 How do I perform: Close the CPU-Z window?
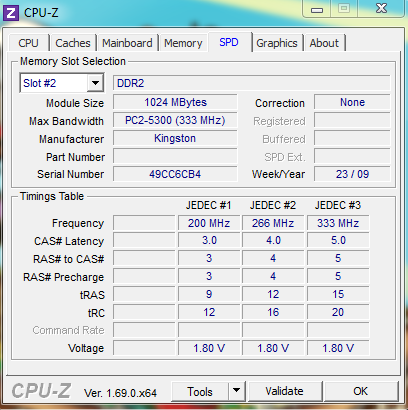click(x=381, y=9)
